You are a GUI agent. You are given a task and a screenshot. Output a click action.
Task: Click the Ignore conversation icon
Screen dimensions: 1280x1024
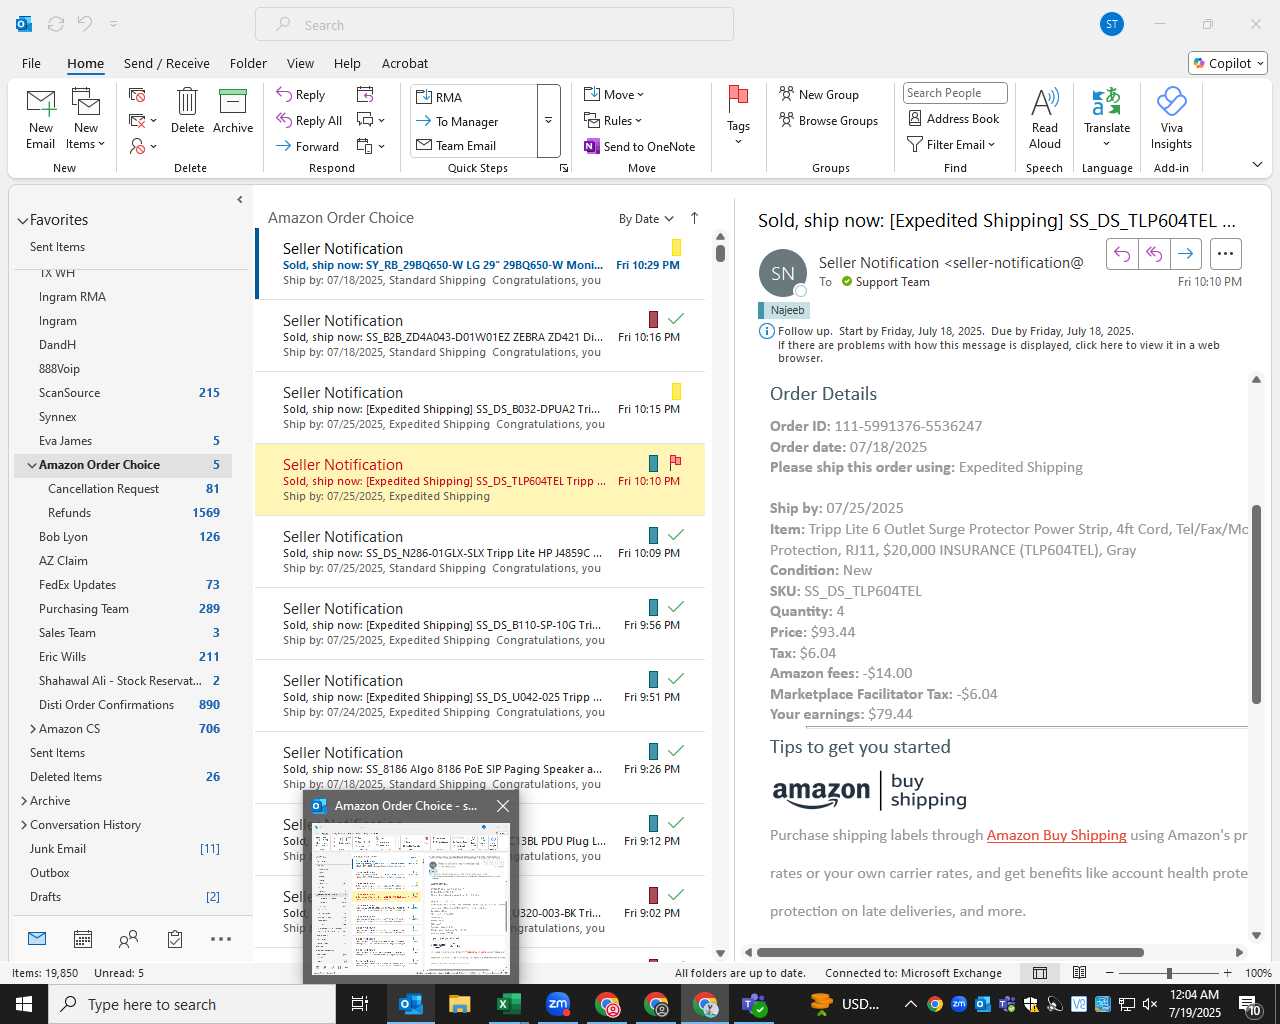click(138, 95)
